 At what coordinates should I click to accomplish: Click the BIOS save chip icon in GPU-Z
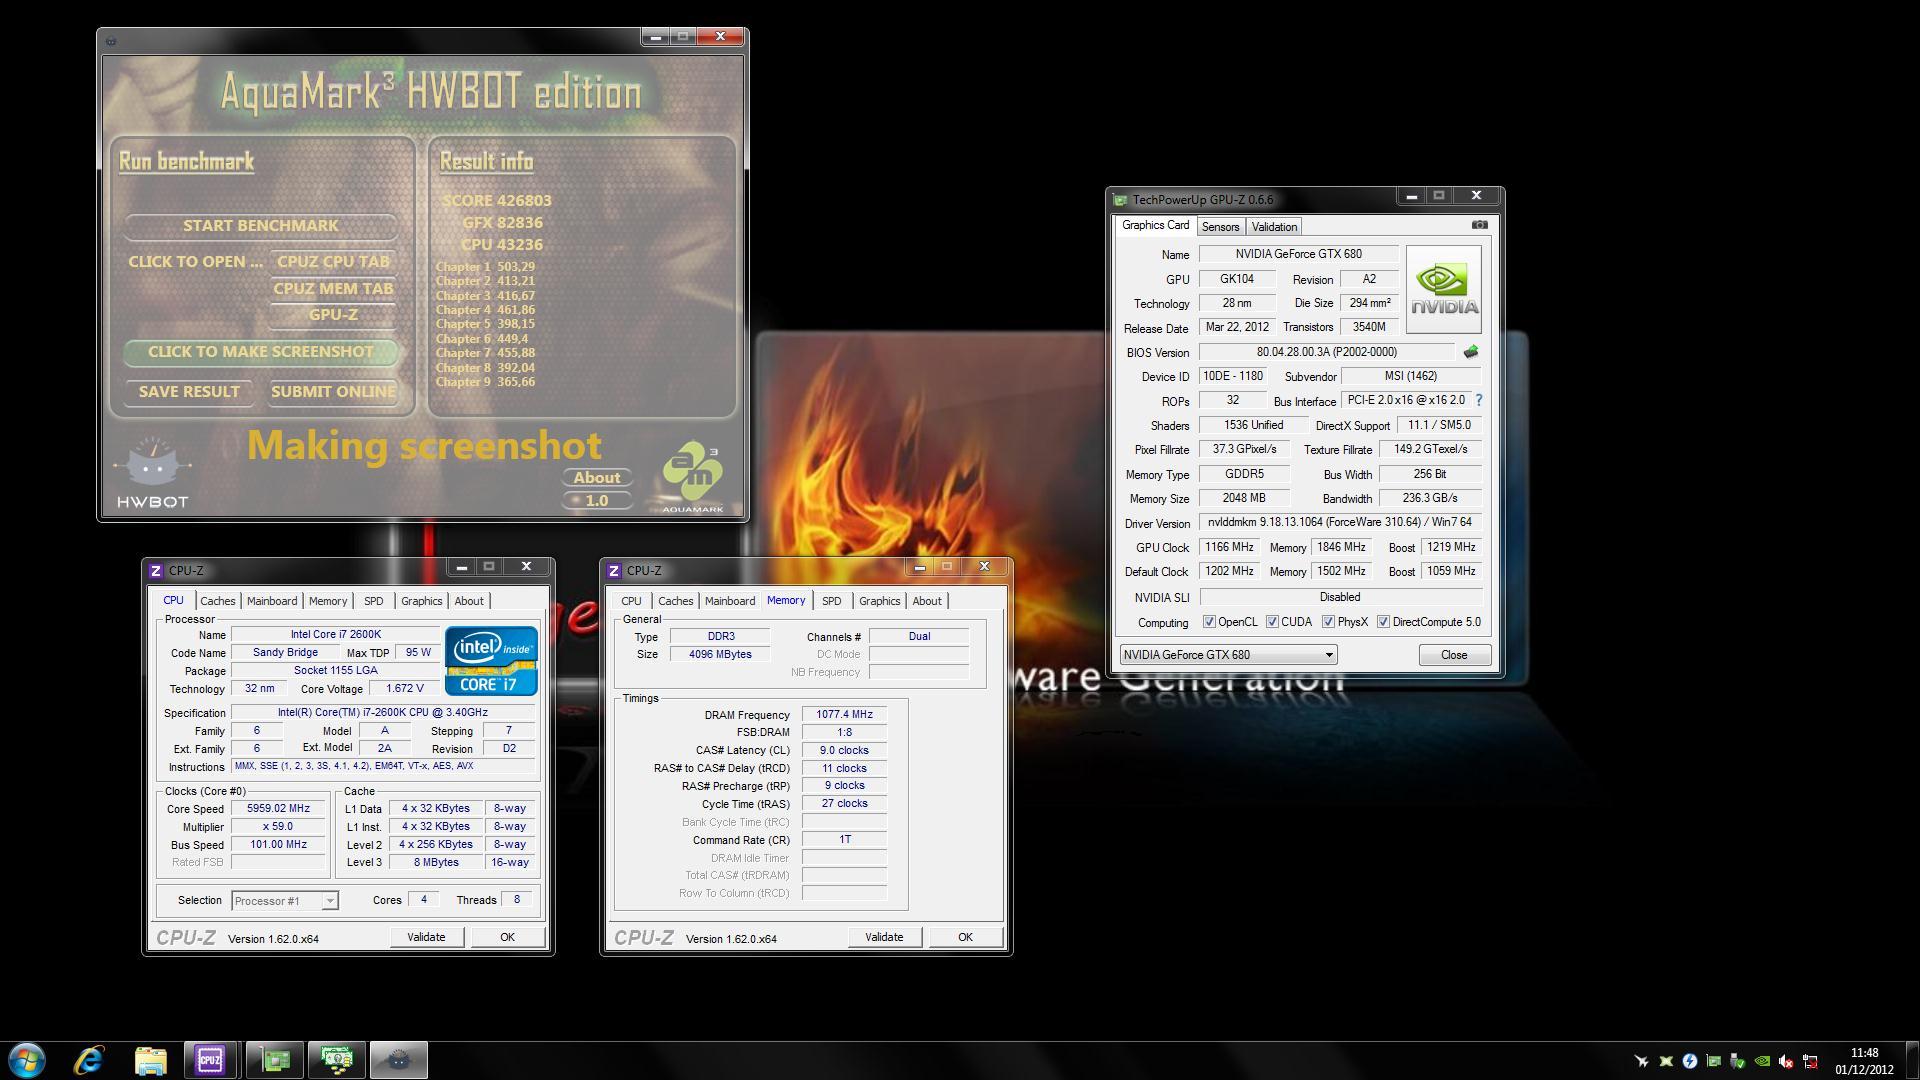click(1471, 352)
